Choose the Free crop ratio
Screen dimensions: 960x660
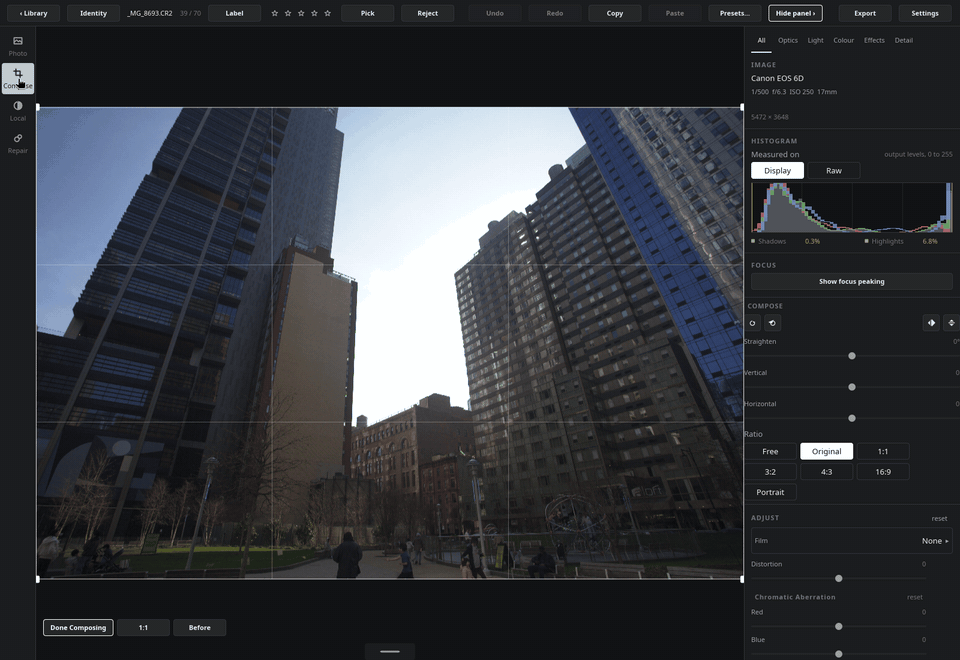pos(770,451)
